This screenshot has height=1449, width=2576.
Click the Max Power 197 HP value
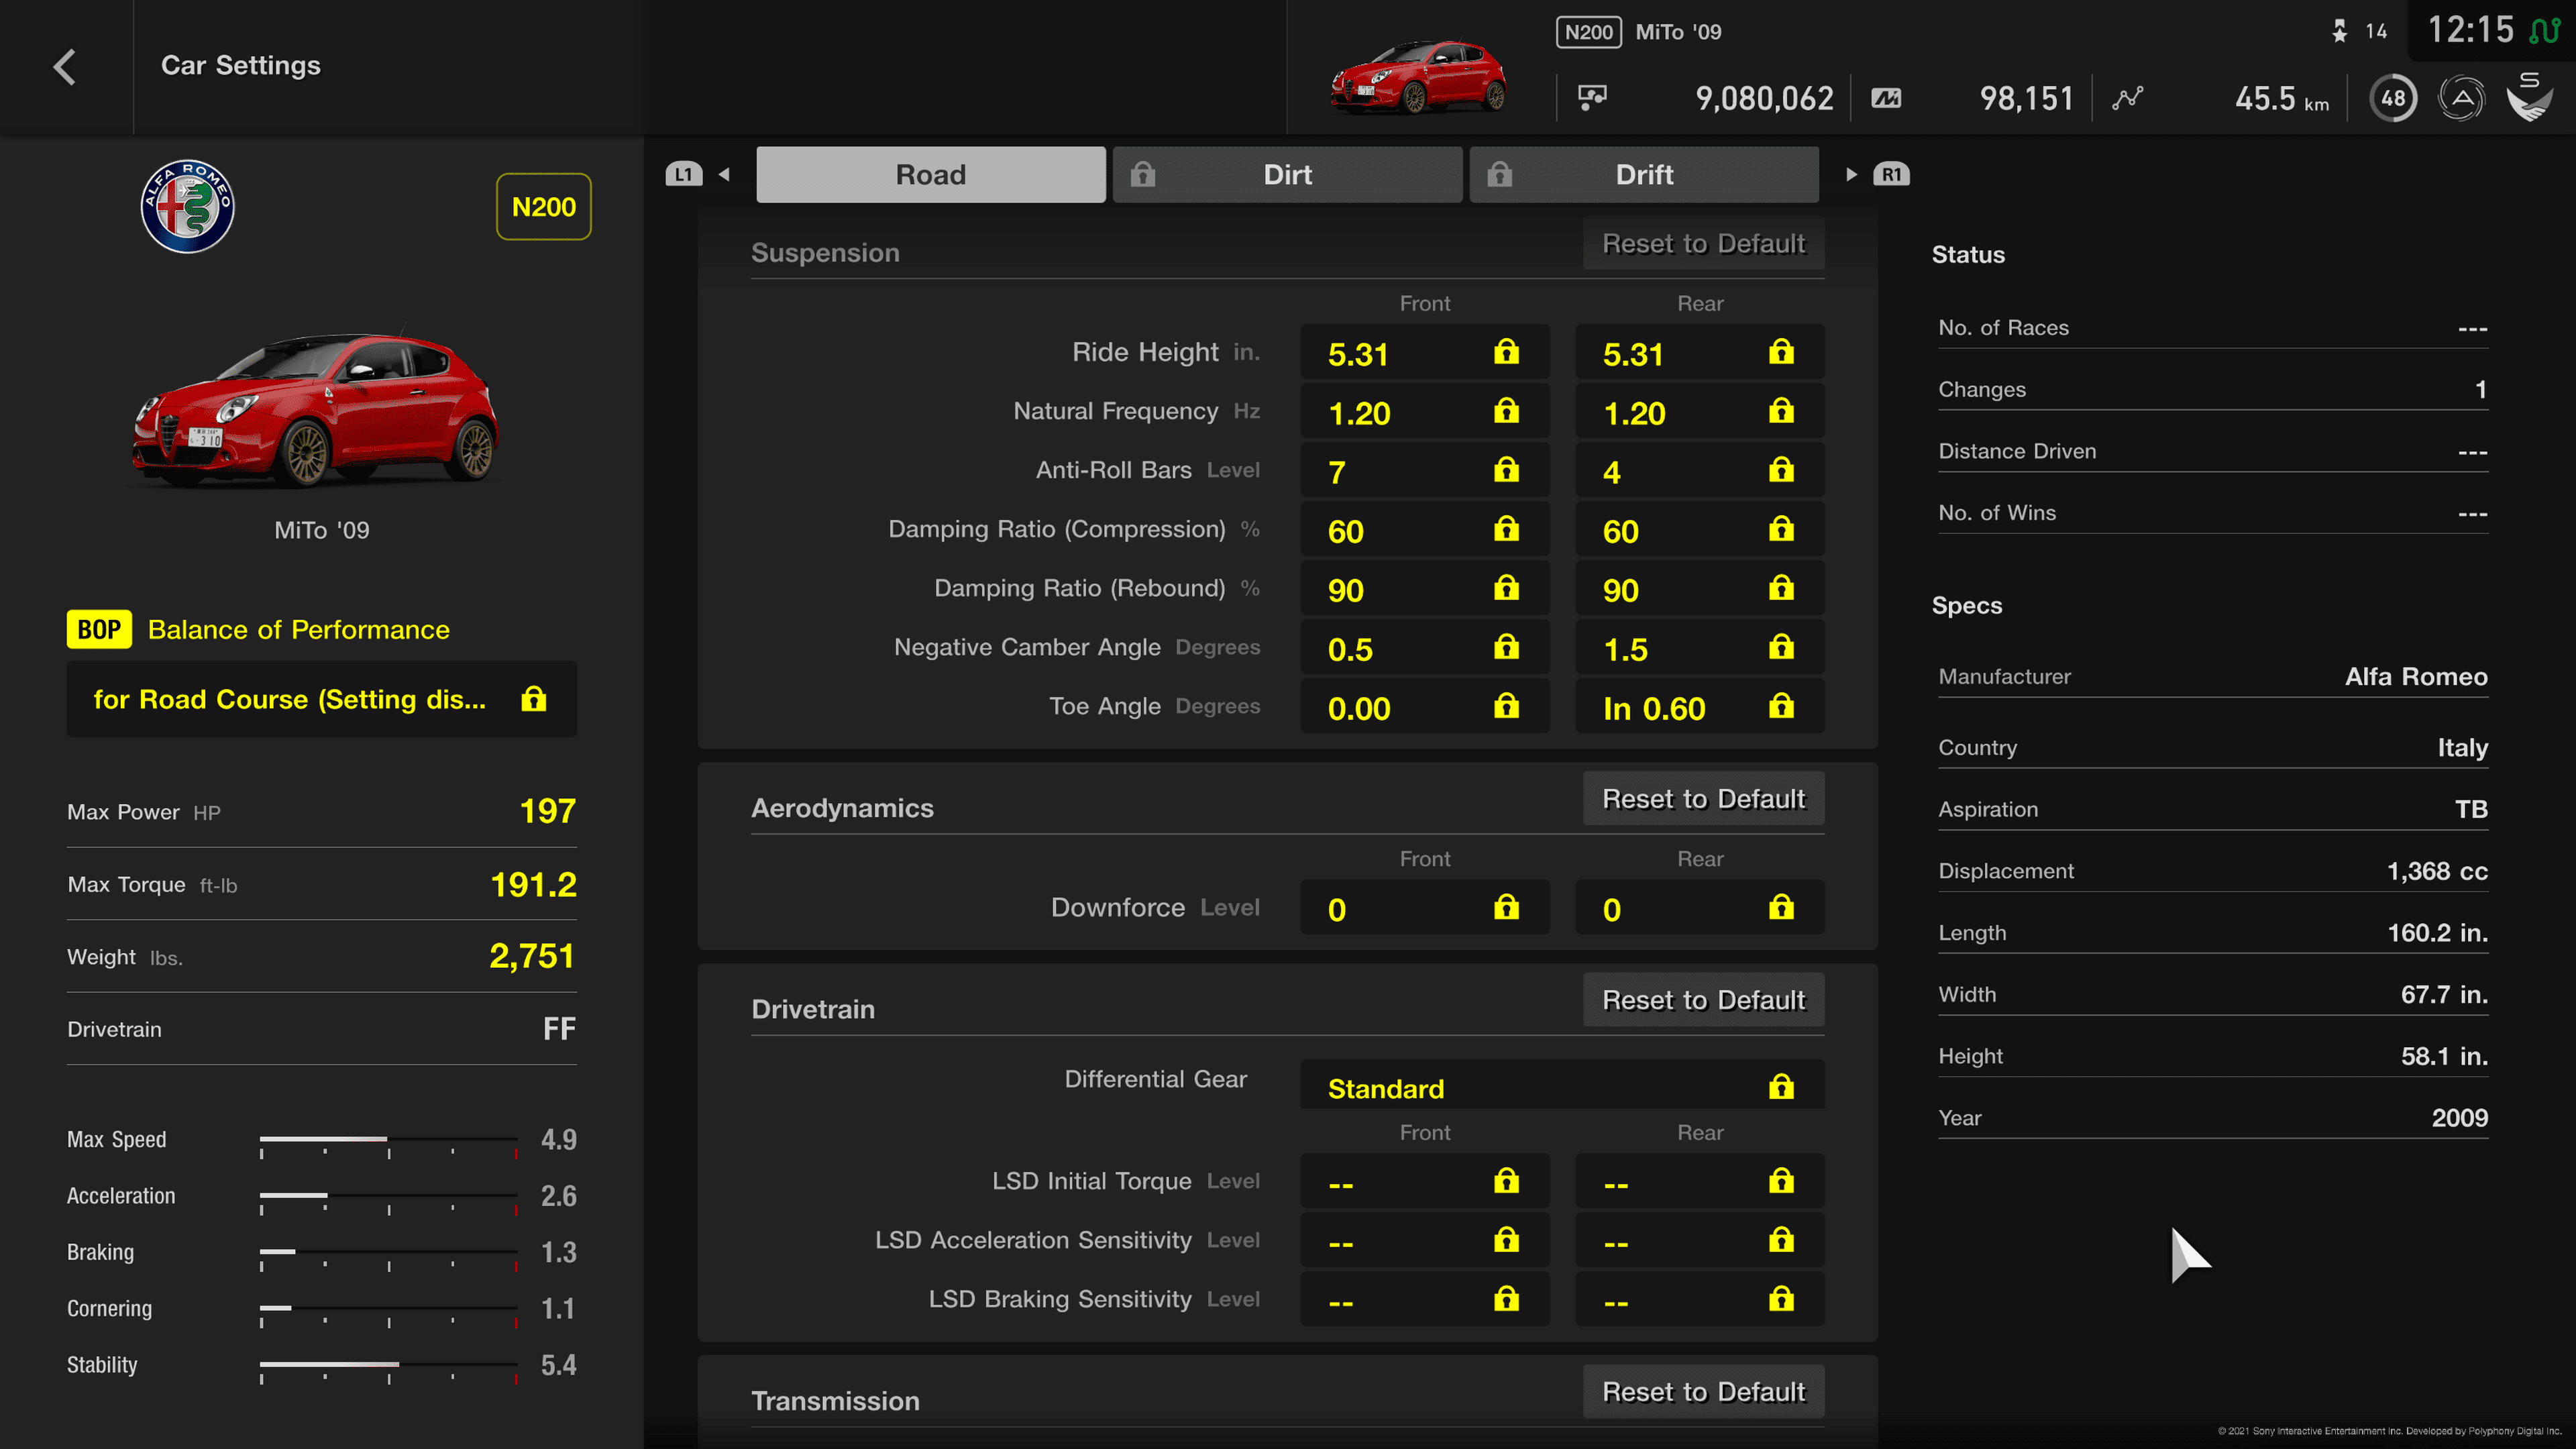click(x=547, y=810)
